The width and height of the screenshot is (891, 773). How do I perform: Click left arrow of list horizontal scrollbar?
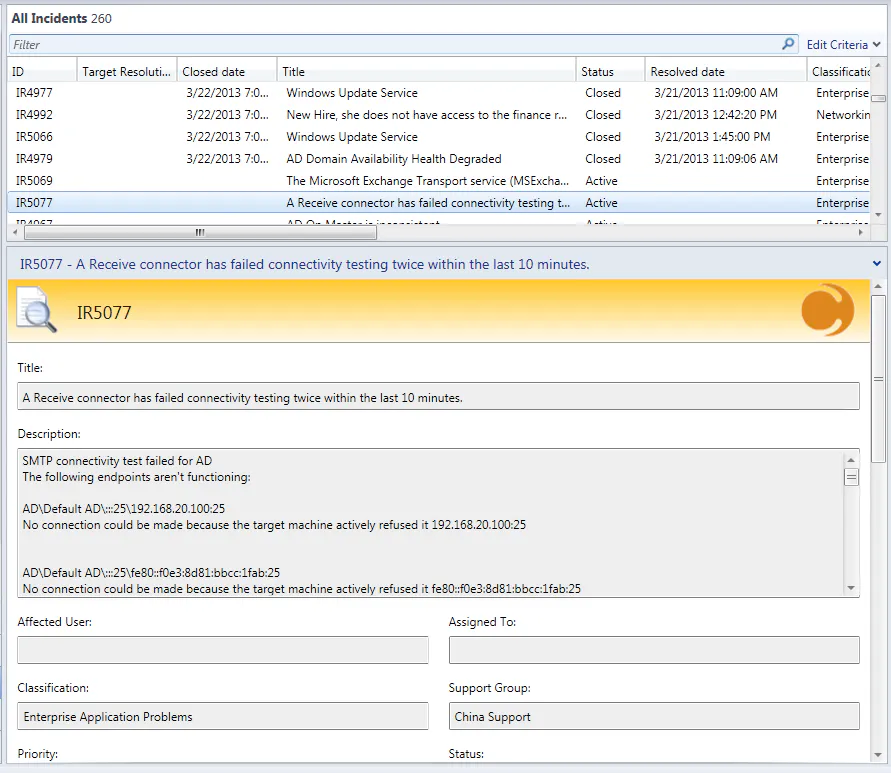pyautogui.click(x=14, y=232)
